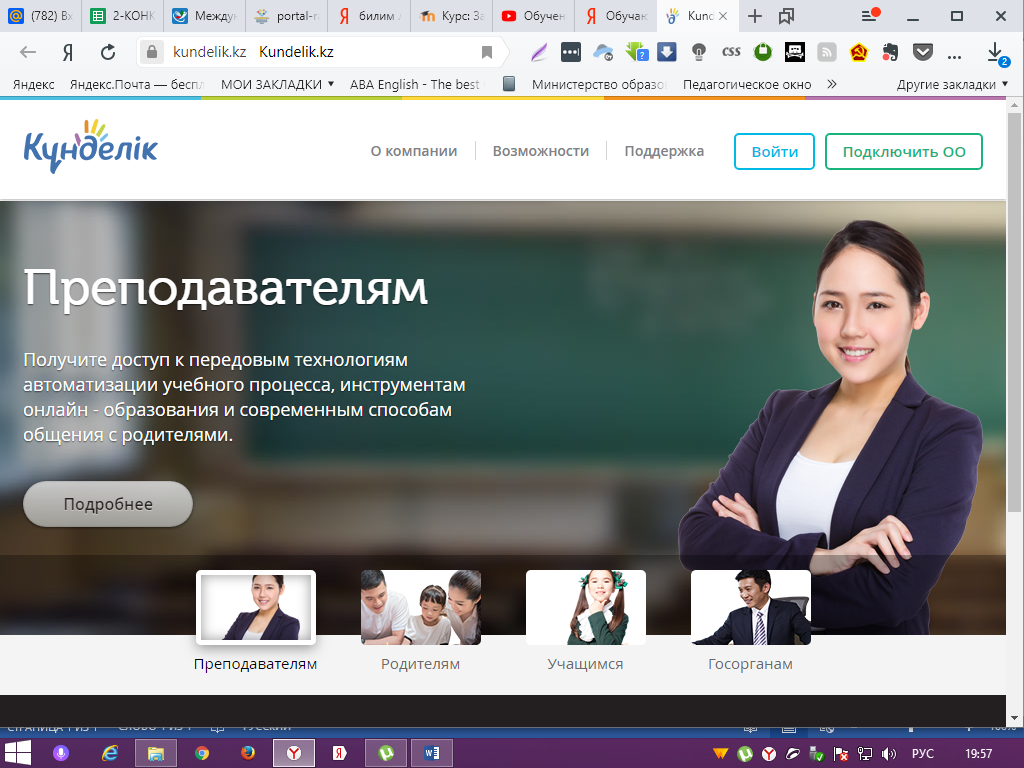The height and width of the screenshot is (768, 1024).
Task: Open the purple feather extension
Action: (539, 52)
